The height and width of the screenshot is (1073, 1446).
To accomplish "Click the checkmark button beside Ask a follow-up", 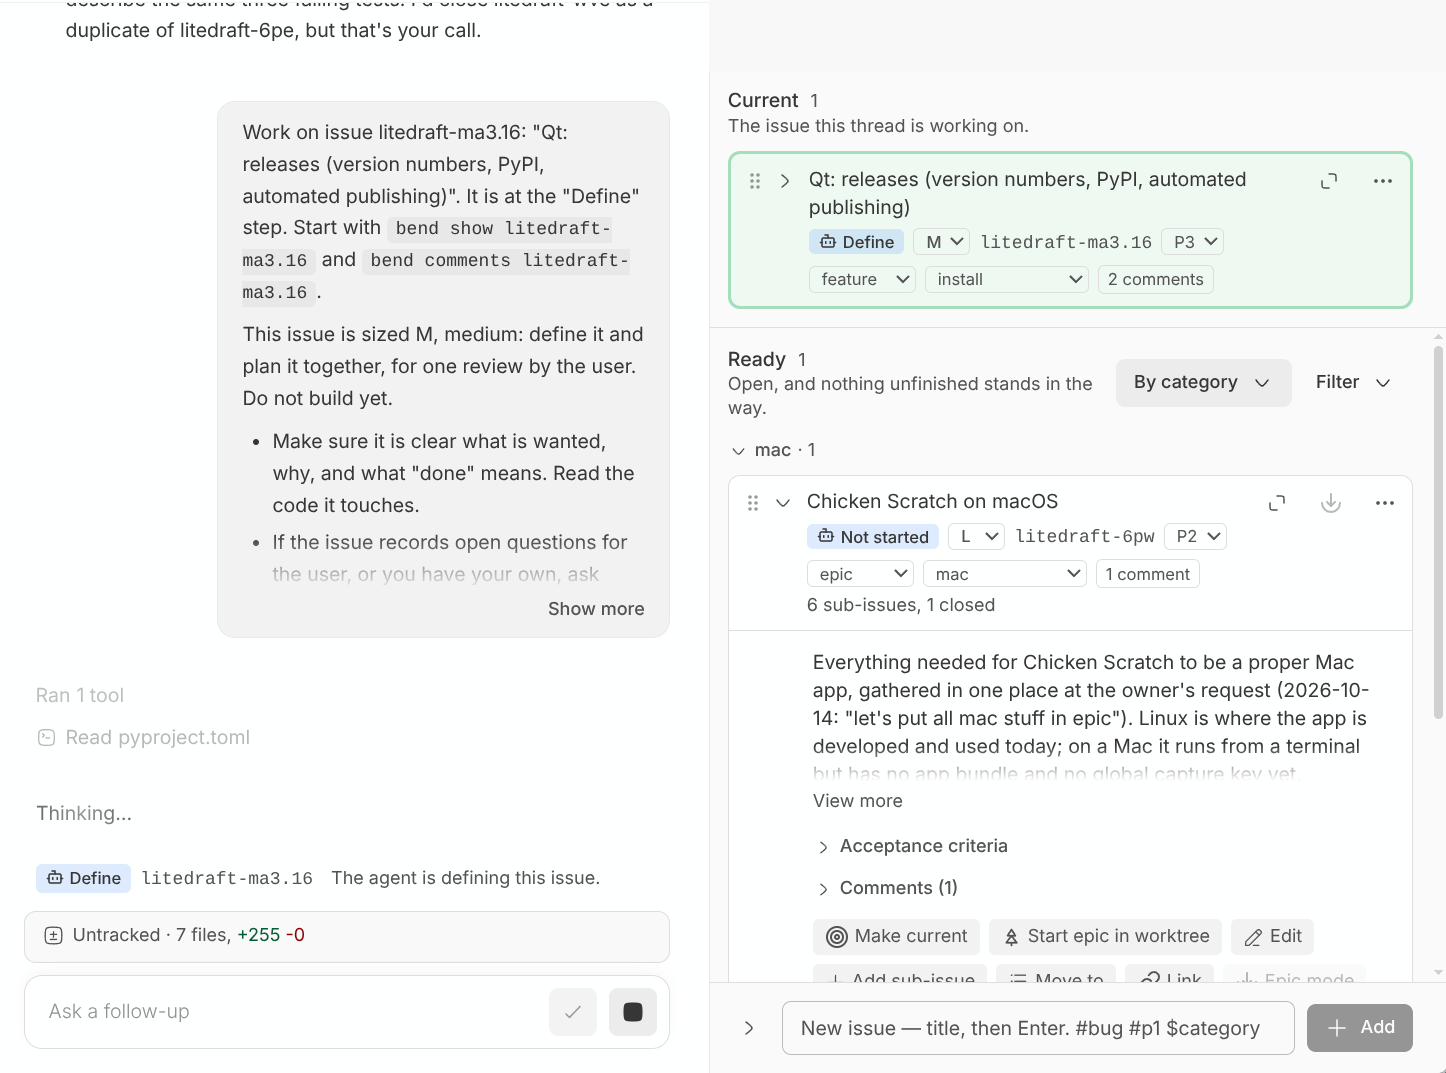I will [573, 1012].
